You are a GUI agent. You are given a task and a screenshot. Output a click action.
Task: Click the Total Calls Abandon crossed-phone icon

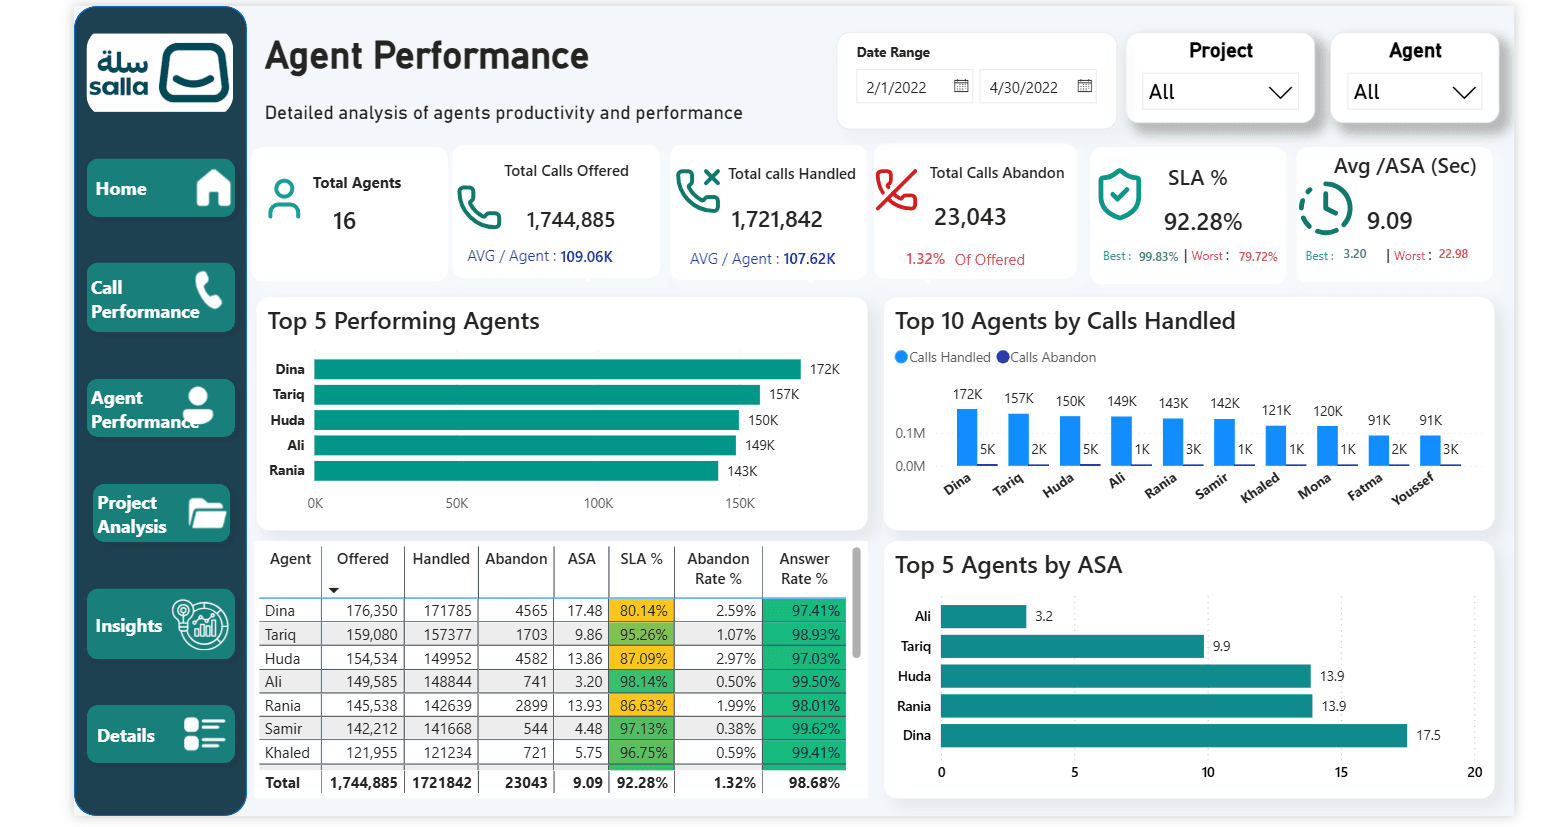point(896,190)
